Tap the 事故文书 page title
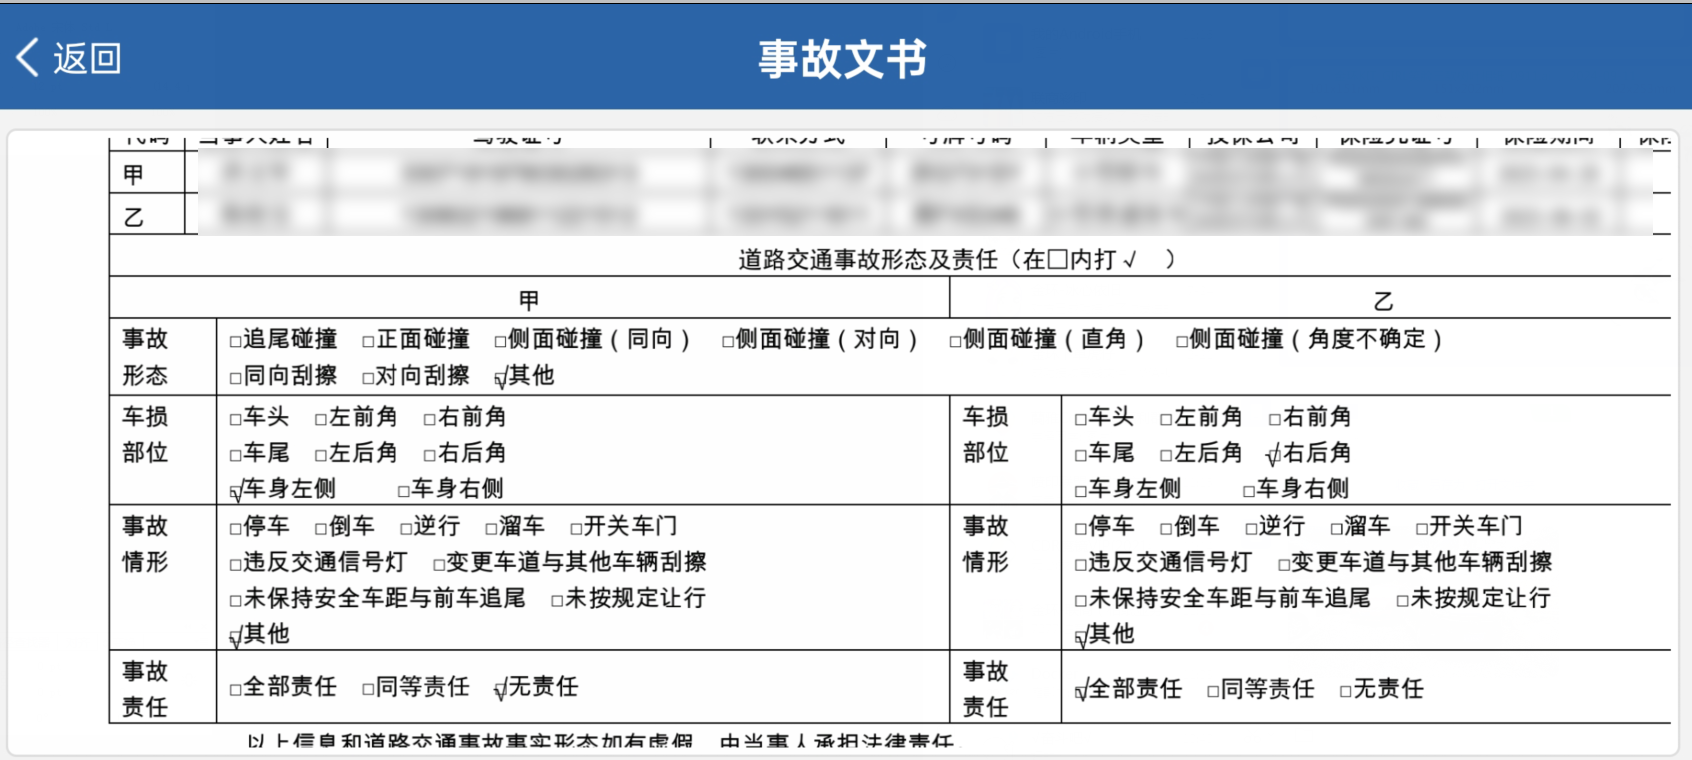 click(x=843, y=59)
